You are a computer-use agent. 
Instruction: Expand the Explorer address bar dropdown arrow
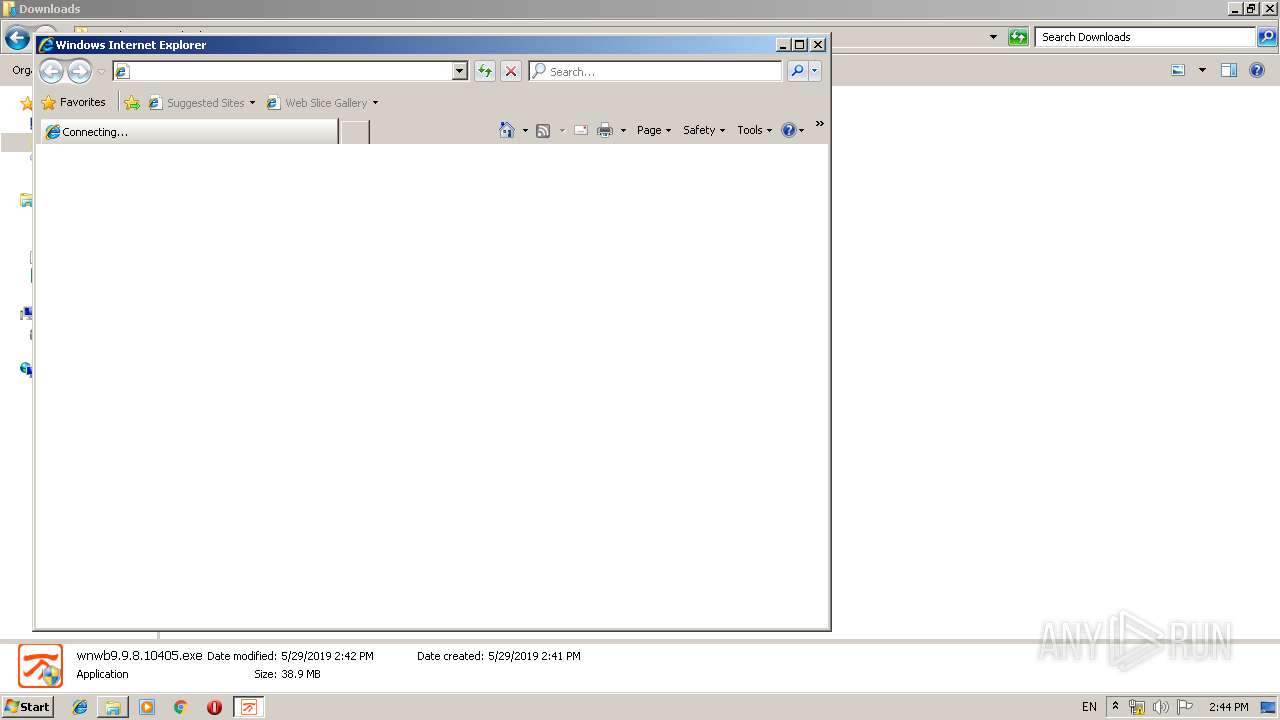click(993, 37)
